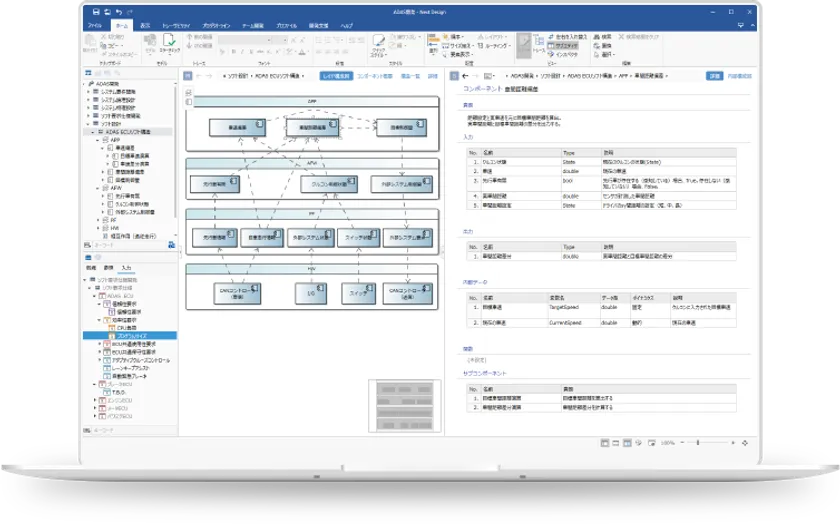Image resolution: width=840 pixels, height=524 pixels.
Task: Click the blue 詳細 button in the right pane
Action: point(714,75)
